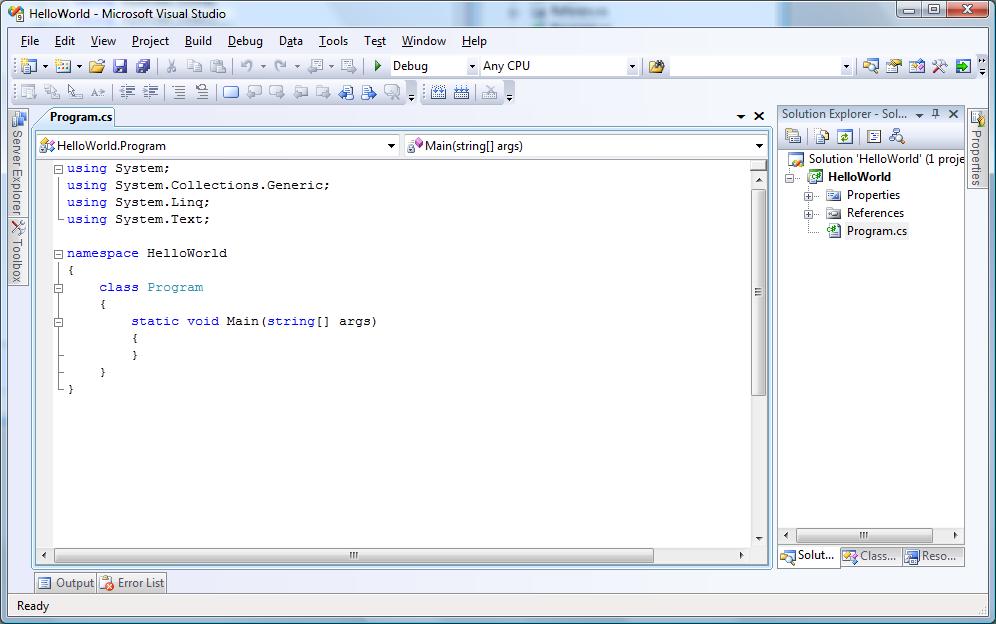Open the Any CPU platform dropdown
996x624 pixels.
point(632,66)
